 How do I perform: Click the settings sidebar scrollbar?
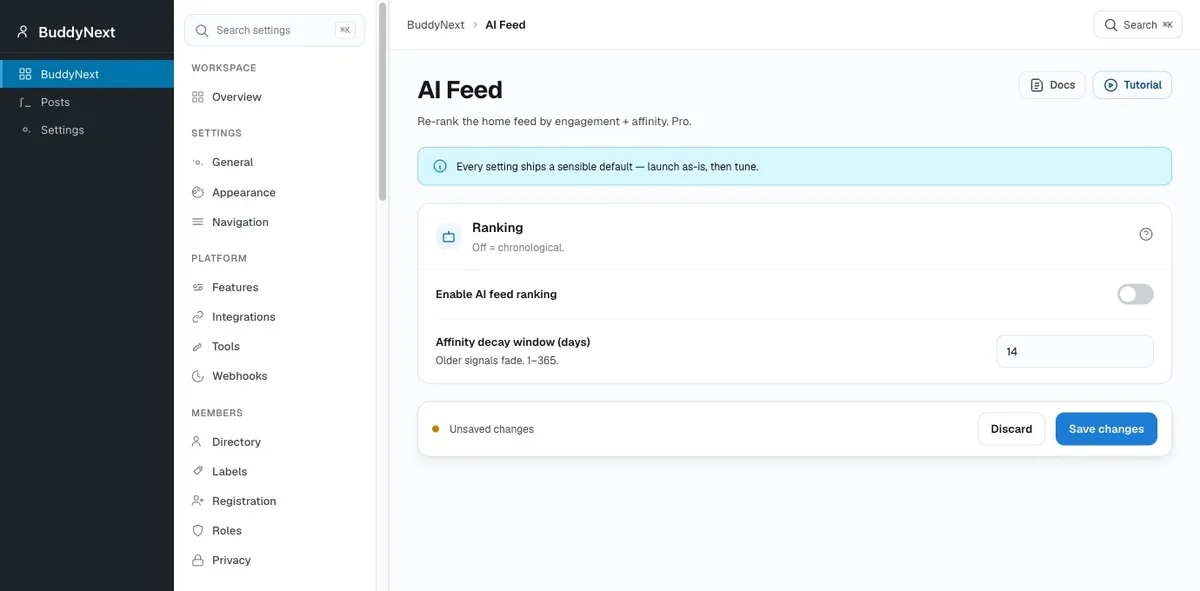tap(382, 100)
